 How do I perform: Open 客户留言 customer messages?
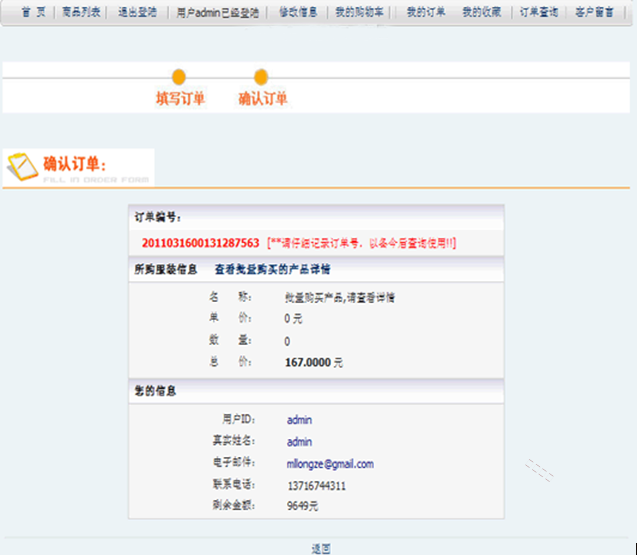(594, 12)
